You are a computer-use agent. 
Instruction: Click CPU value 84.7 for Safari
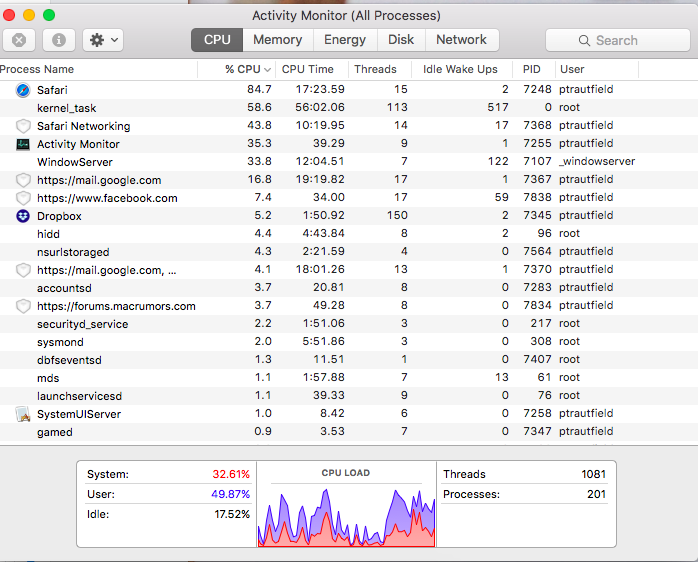(x=259, y=90)
